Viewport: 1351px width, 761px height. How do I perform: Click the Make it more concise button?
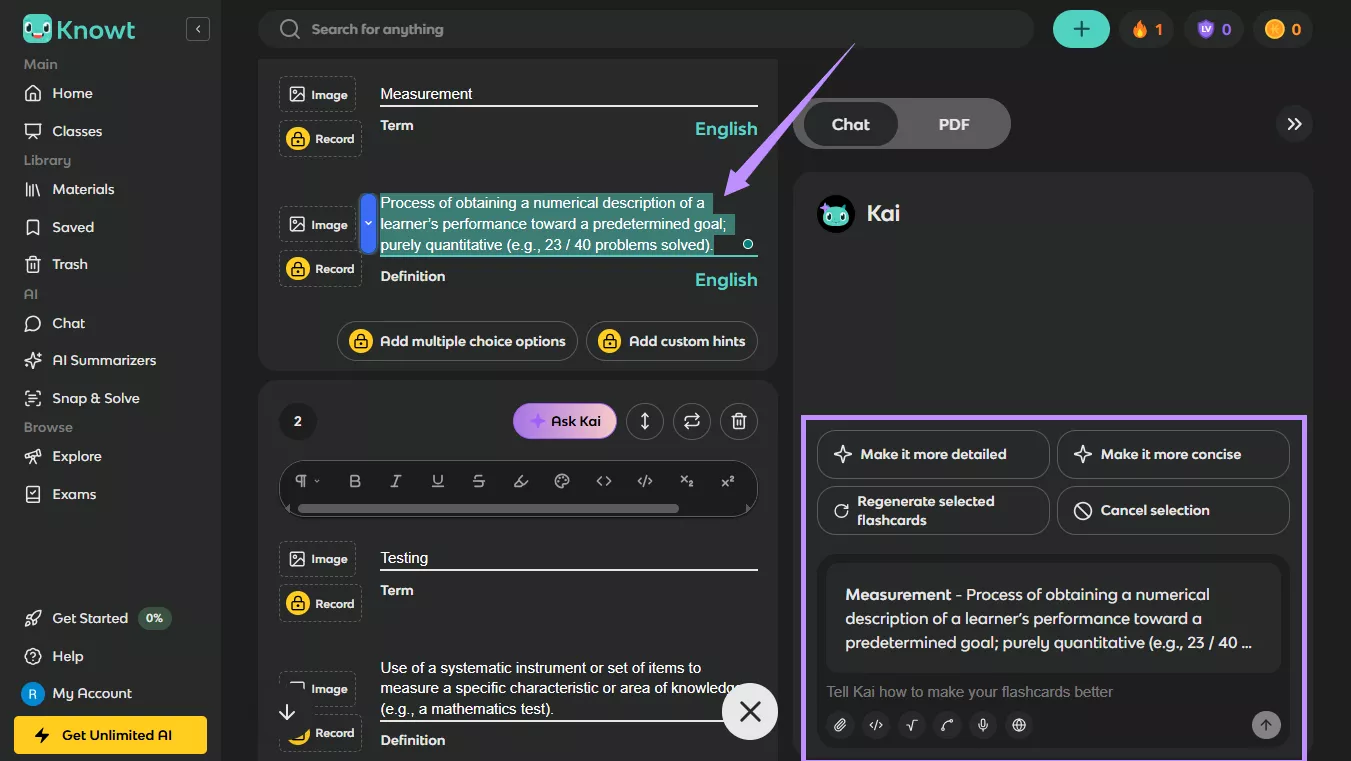coord(1172,454)
